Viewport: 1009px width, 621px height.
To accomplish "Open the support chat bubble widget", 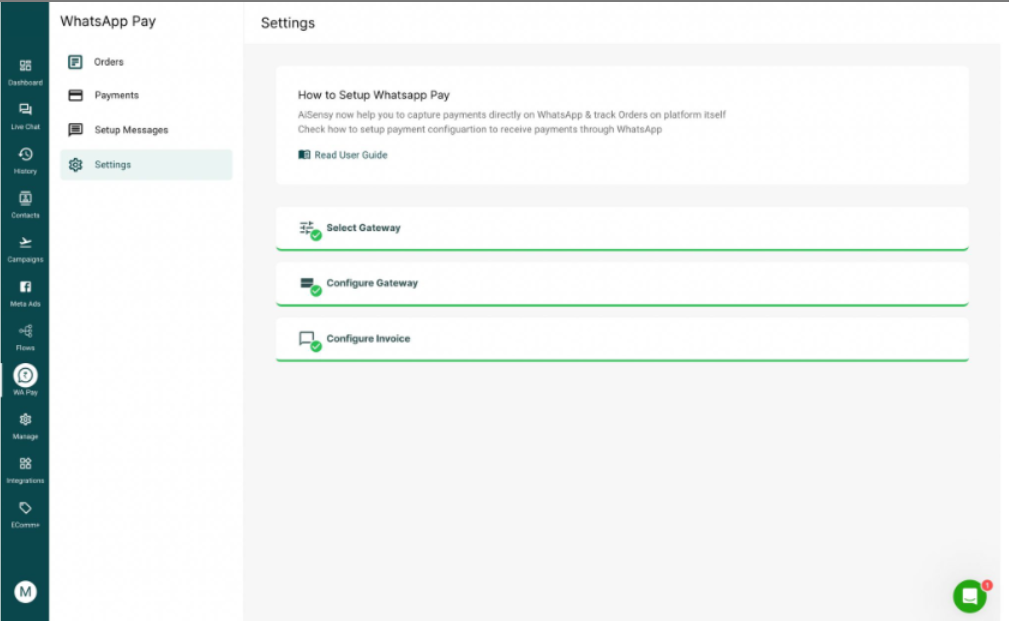I will [969, 596].
